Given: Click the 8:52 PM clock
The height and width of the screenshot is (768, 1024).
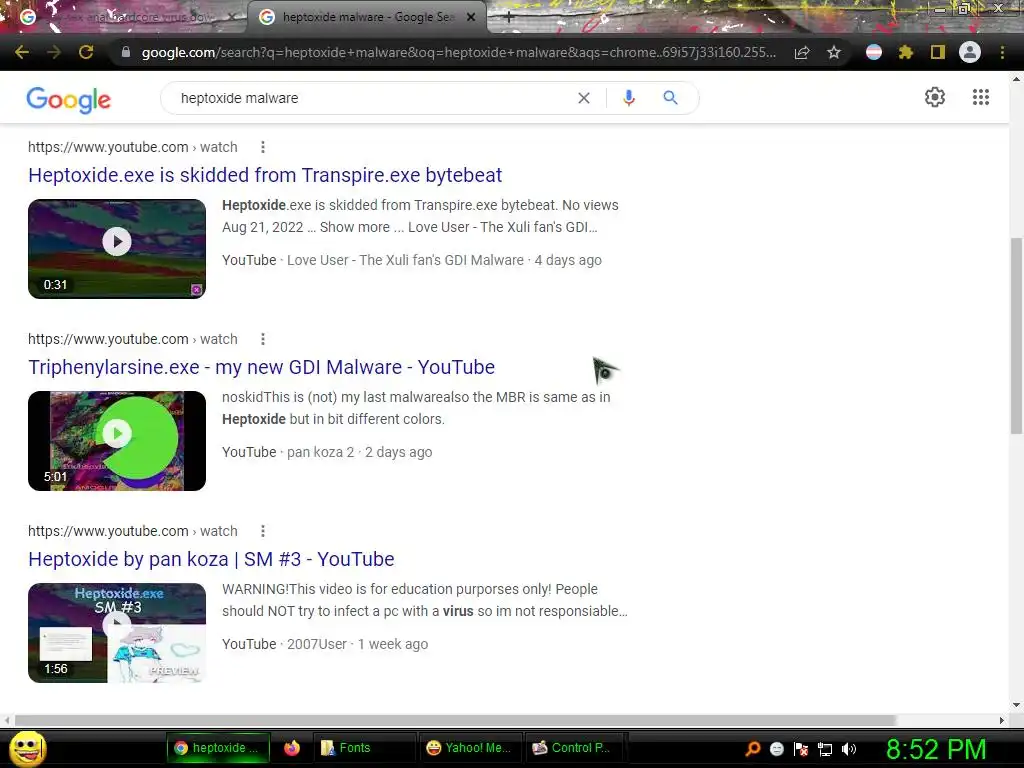Looking at the screenshot, I should (936, 749).
